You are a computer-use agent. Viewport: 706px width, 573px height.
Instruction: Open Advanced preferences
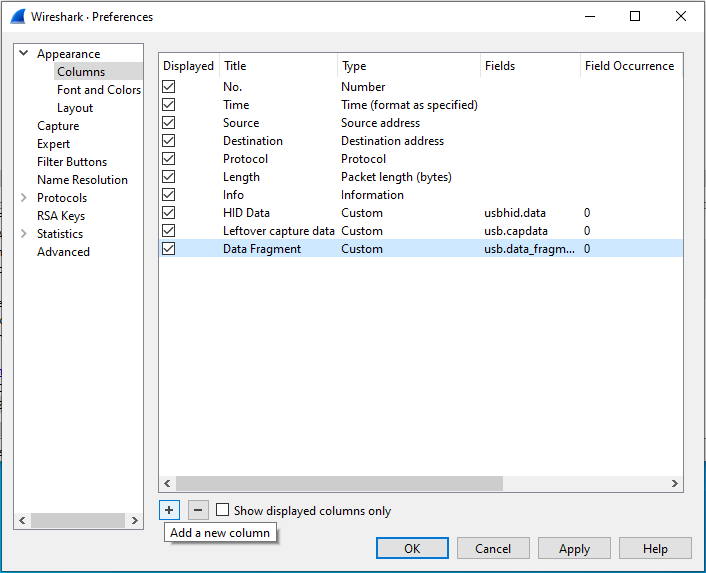point(63,252)
